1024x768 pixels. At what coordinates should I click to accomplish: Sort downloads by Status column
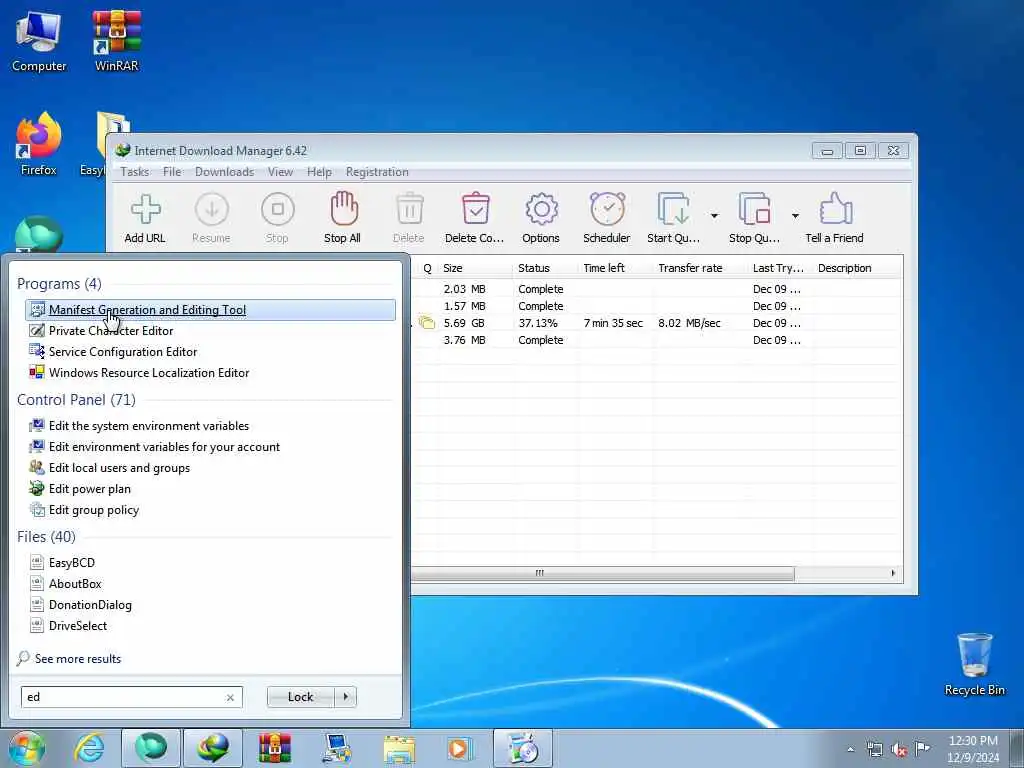545,268
